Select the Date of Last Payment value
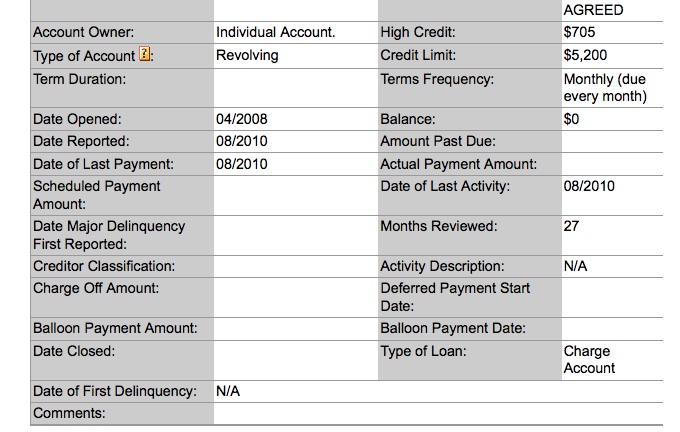Image resolution: width=680 pixels, height=432 pixels. (x=242, y=164)
